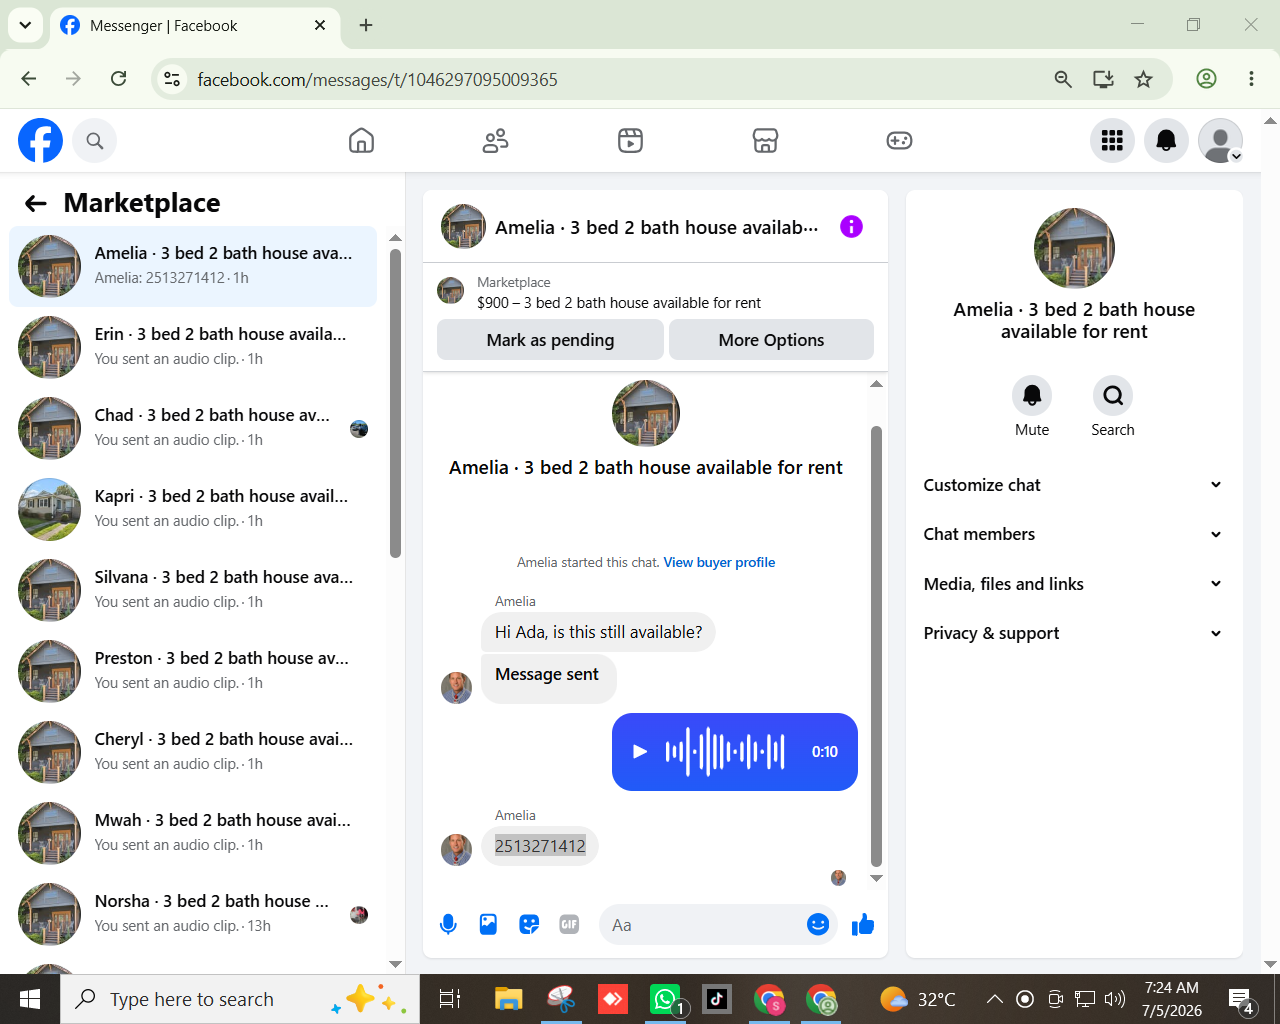
Task: Attach a photo with the image icon
Action: pyautogui.click(x=488, y=925)
